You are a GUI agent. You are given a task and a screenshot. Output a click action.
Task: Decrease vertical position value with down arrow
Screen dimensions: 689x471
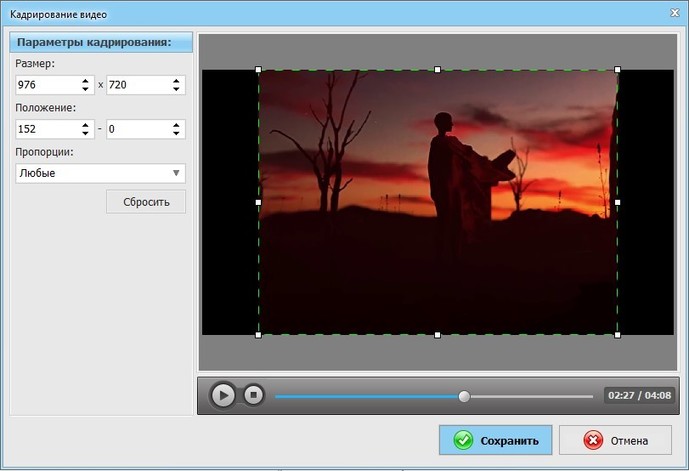pyautogui.click(x=177, y=134)
